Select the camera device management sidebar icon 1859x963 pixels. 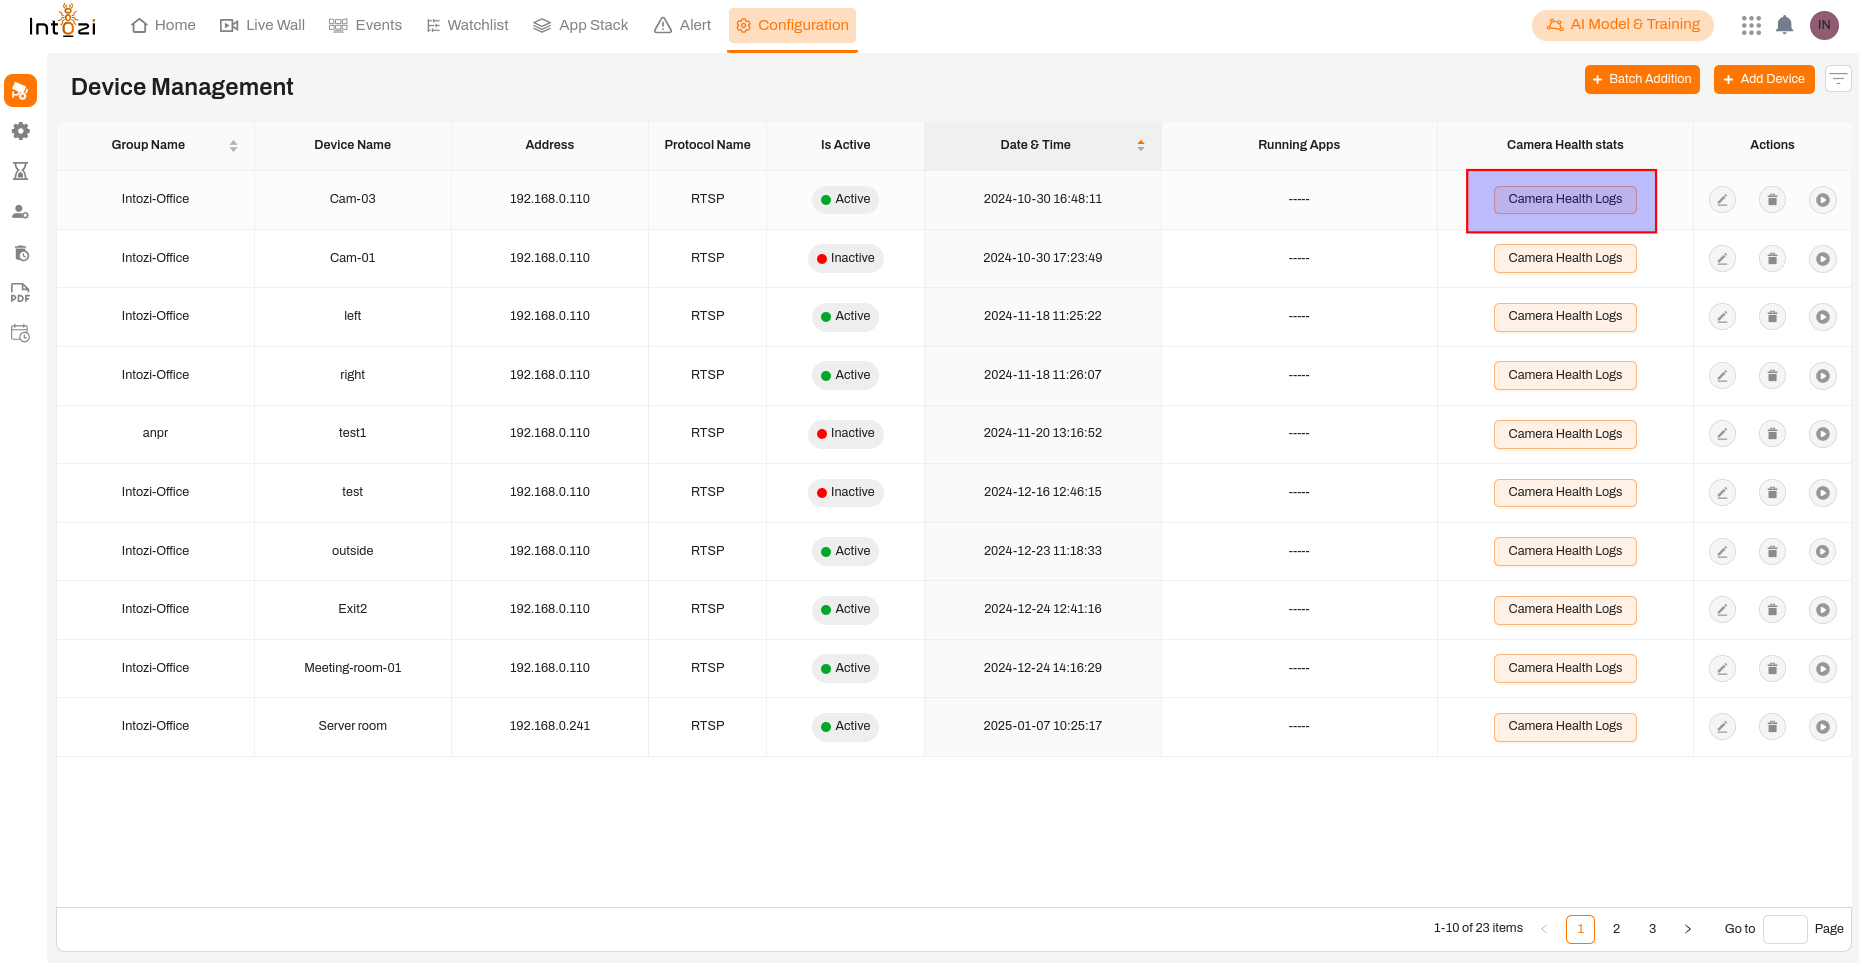pos(20,90)
